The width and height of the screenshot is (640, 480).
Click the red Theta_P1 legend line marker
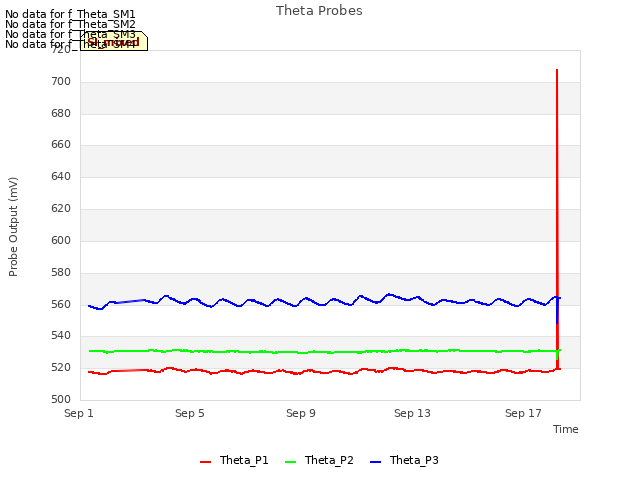point(205,461)
